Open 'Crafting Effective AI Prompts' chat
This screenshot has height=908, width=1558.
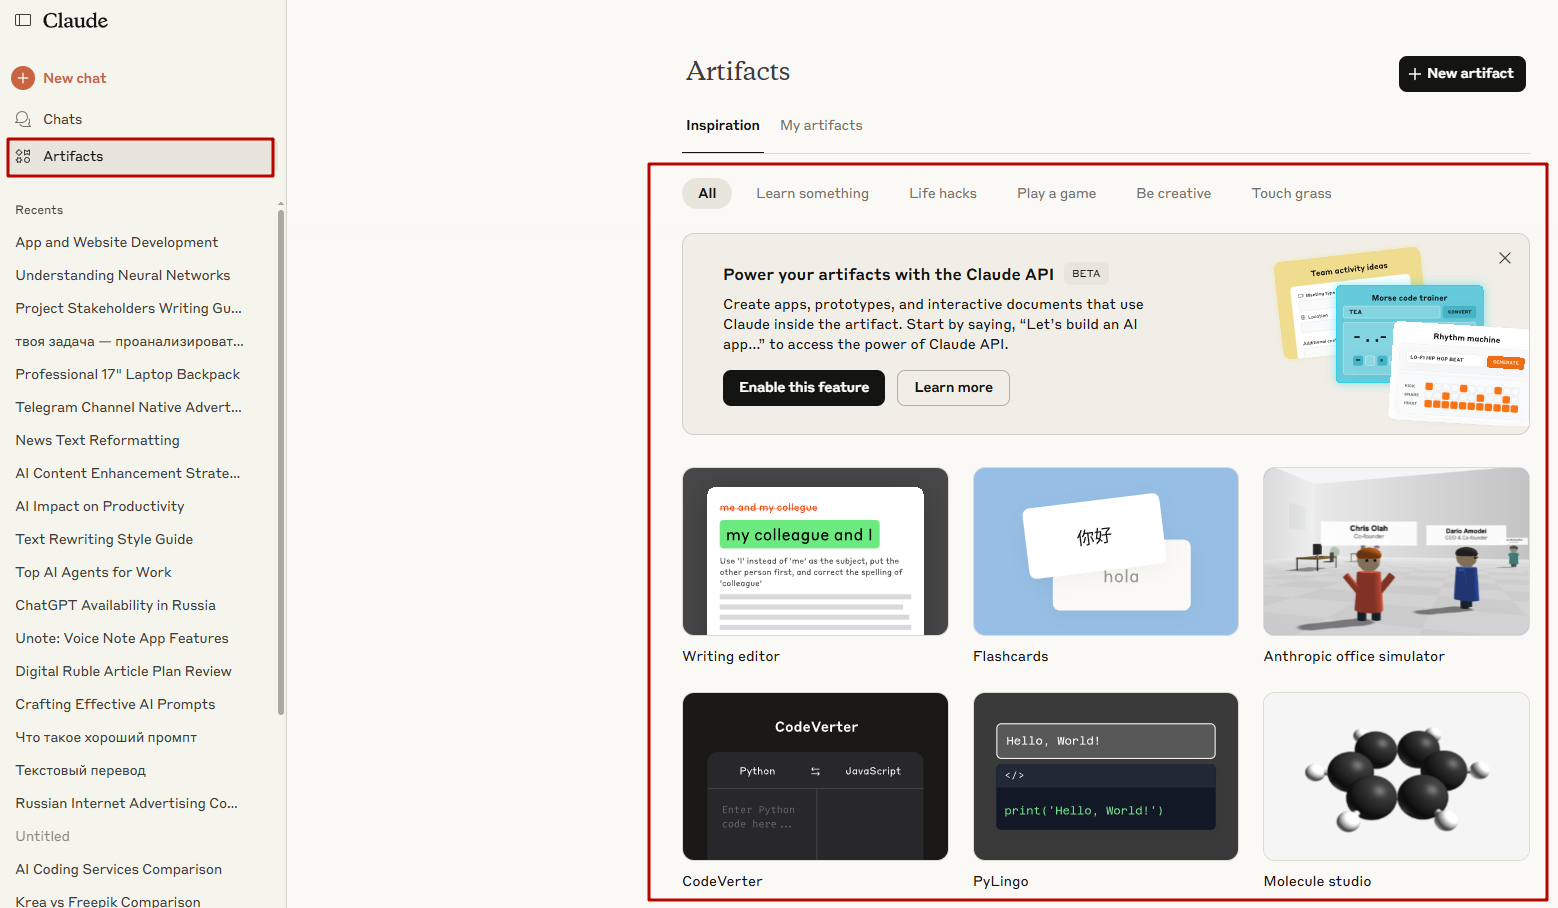coord(115,704)
